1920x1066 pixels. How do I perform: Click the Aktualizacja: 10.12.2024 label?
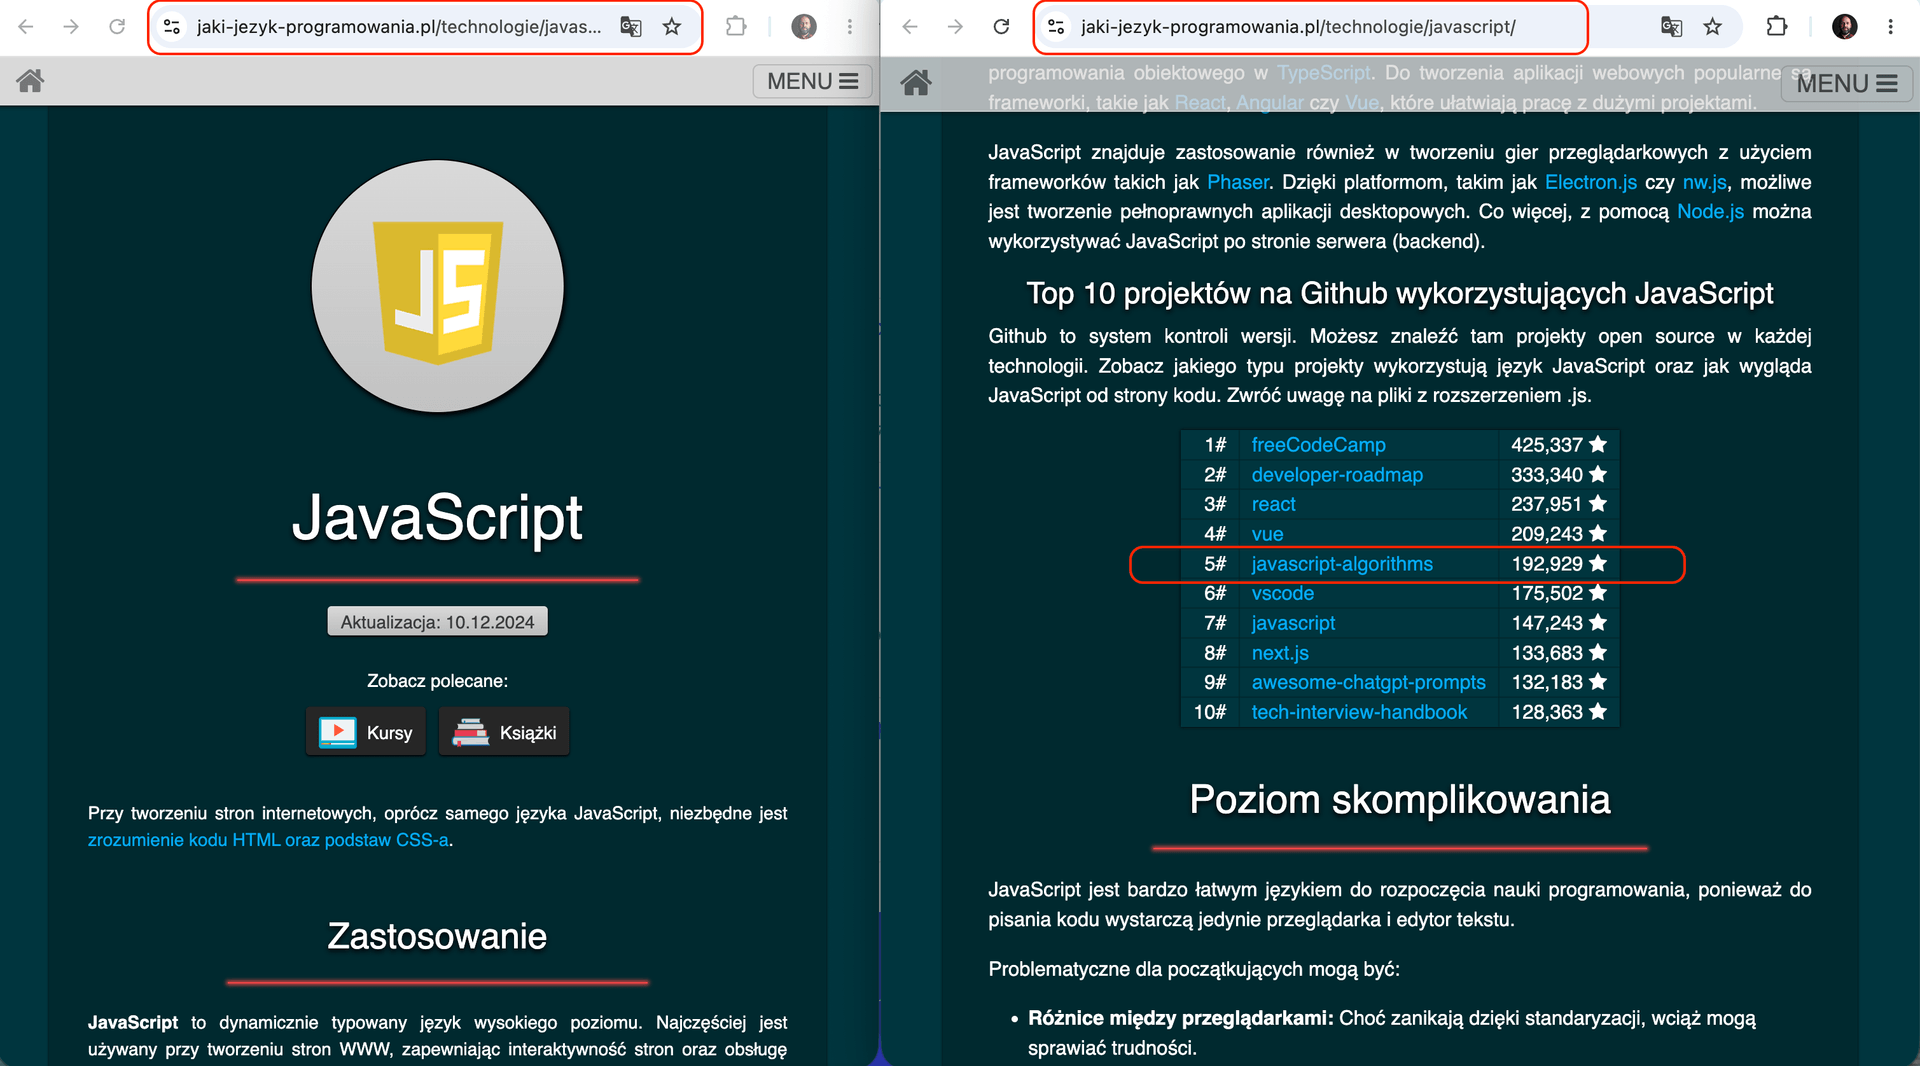[438, 622]
